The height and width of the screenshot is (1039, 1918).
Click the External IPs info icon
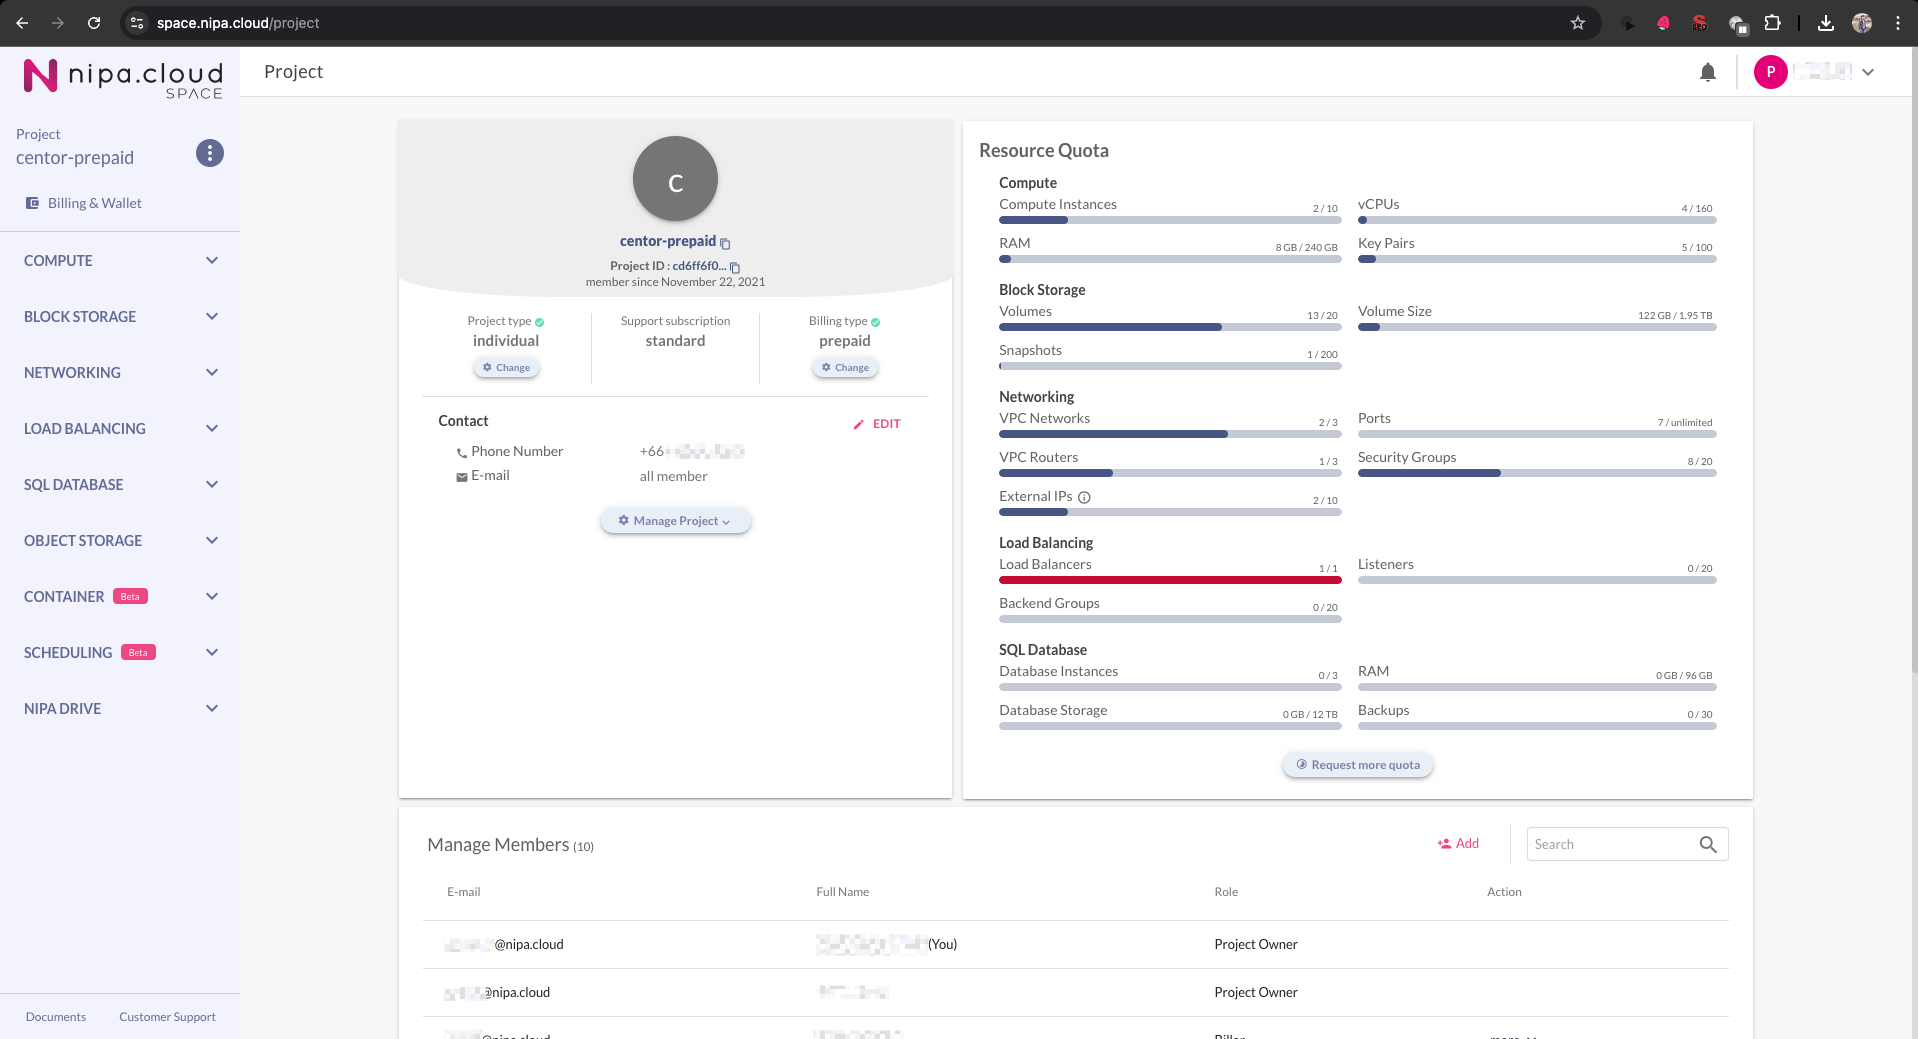click(1084, 497)
